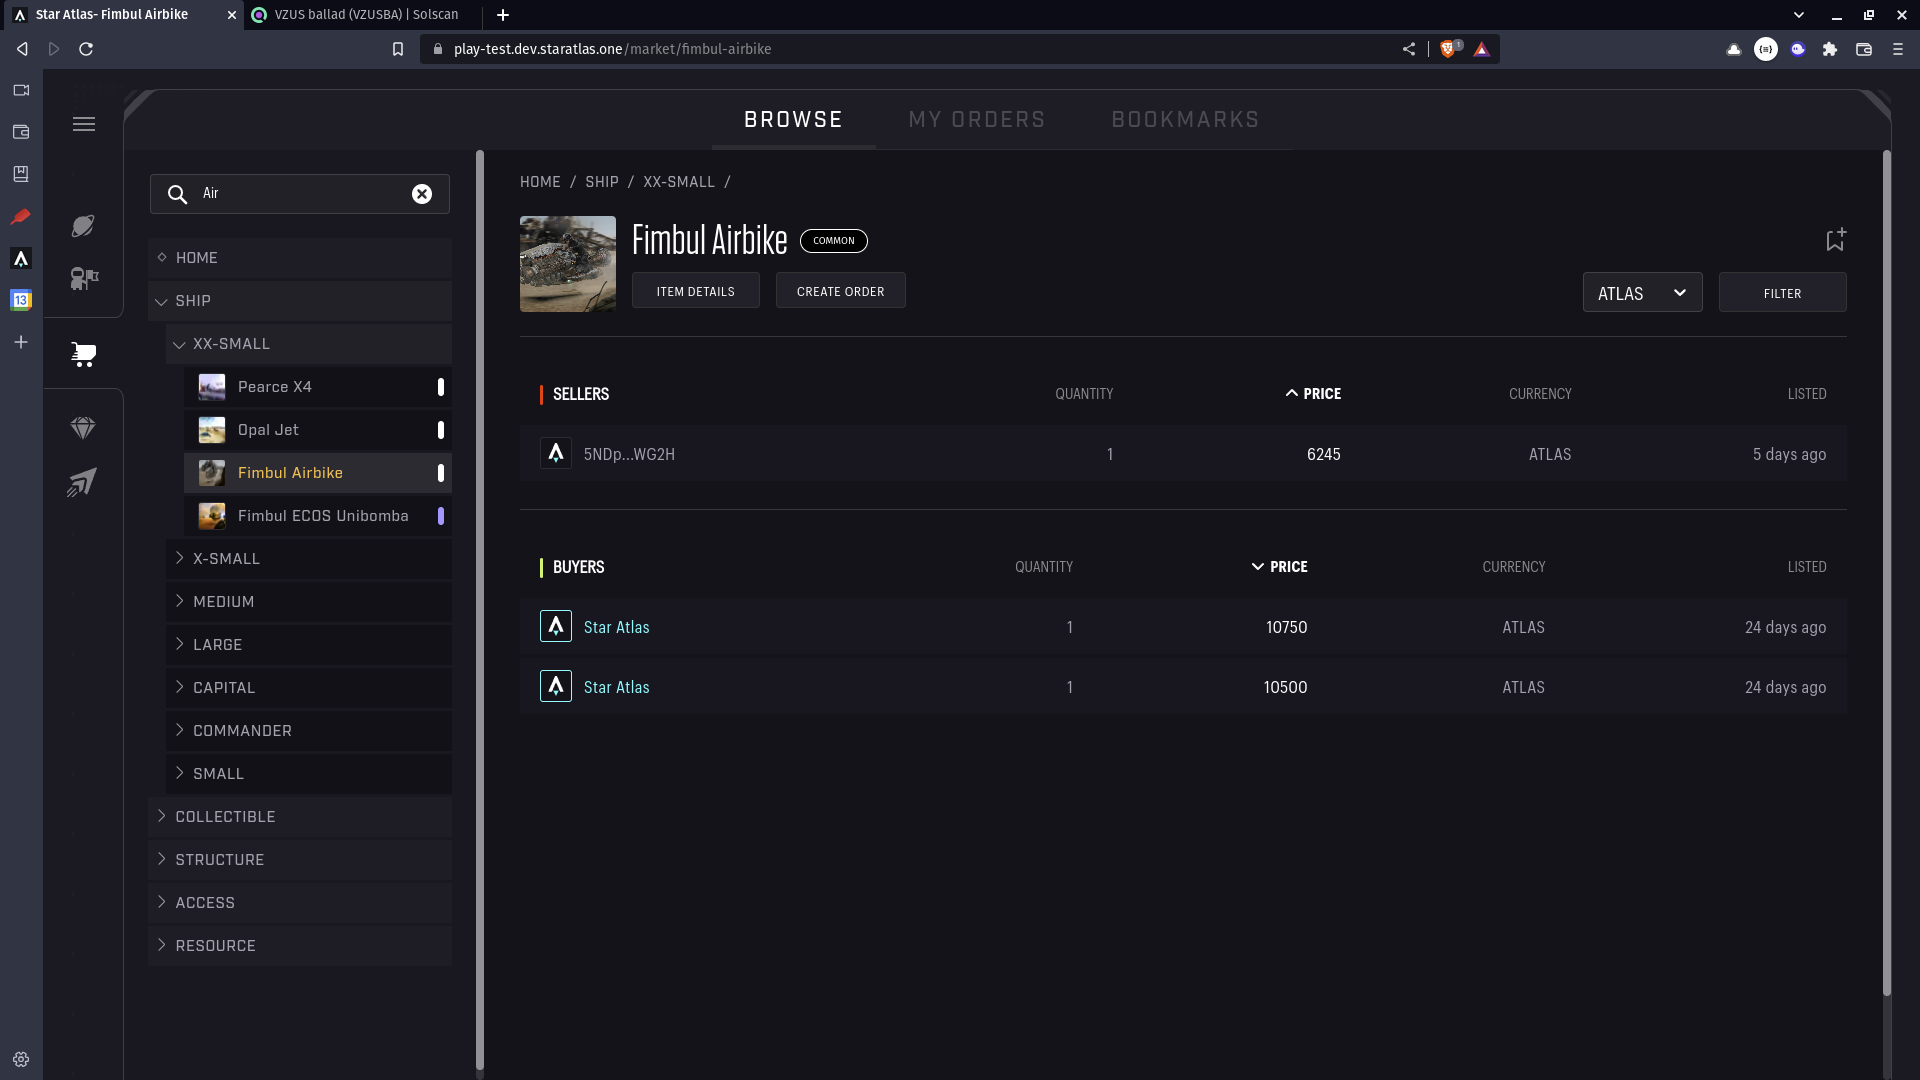
Task: Click HOME in the category tree
Action: coord(300,258)
